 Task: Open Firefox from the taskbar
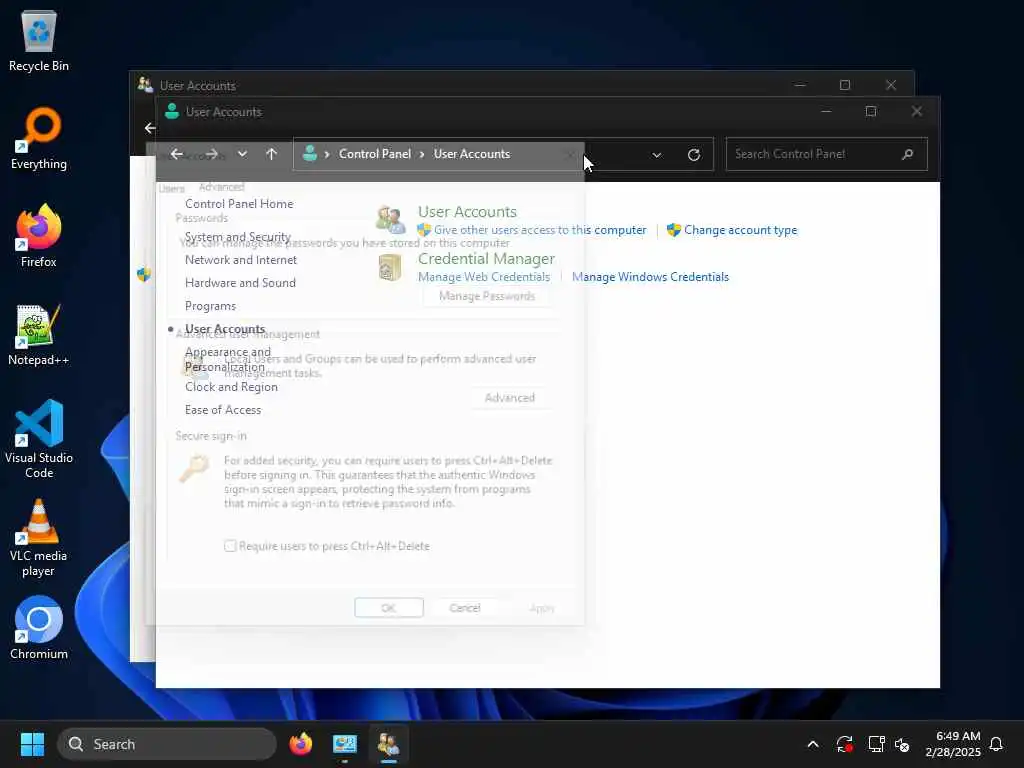[300, 744]
